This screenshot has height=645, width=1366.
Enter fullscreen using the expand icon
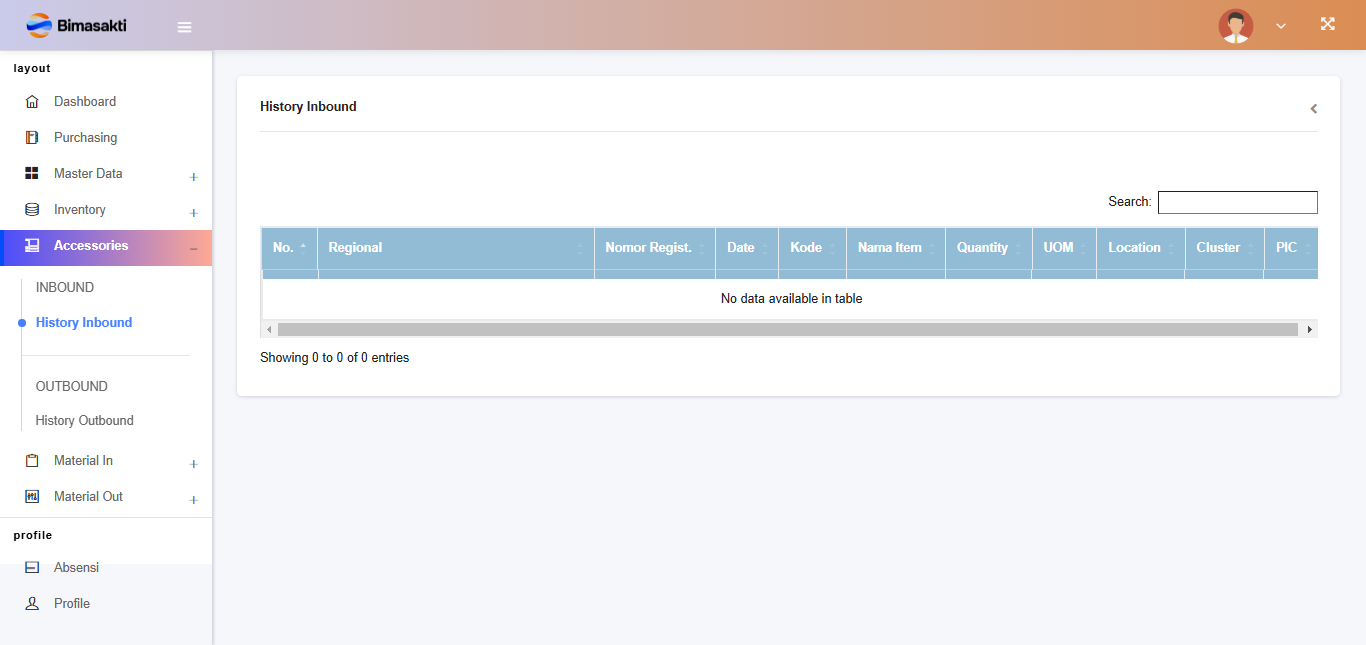click(x=1327, y=25)
